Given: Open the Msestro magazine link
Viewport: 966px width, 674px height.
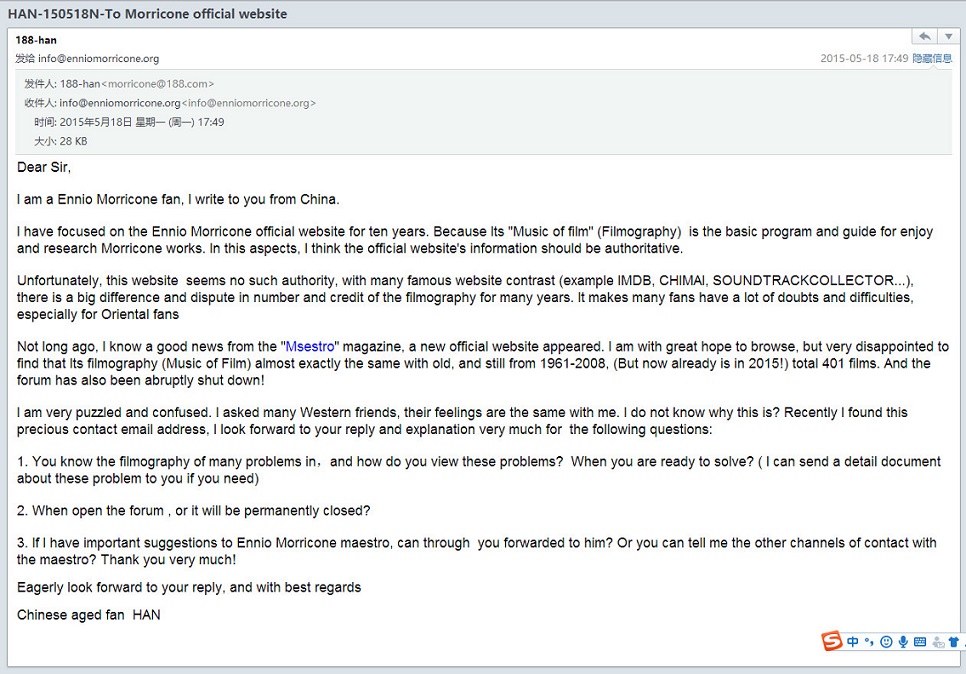Looking at the screenshot, I should (310, 346).
